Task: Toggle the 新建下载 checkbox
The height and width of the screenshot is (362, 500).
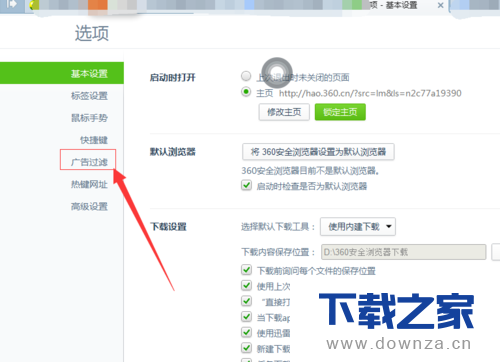Action: (x=246, y=348)
